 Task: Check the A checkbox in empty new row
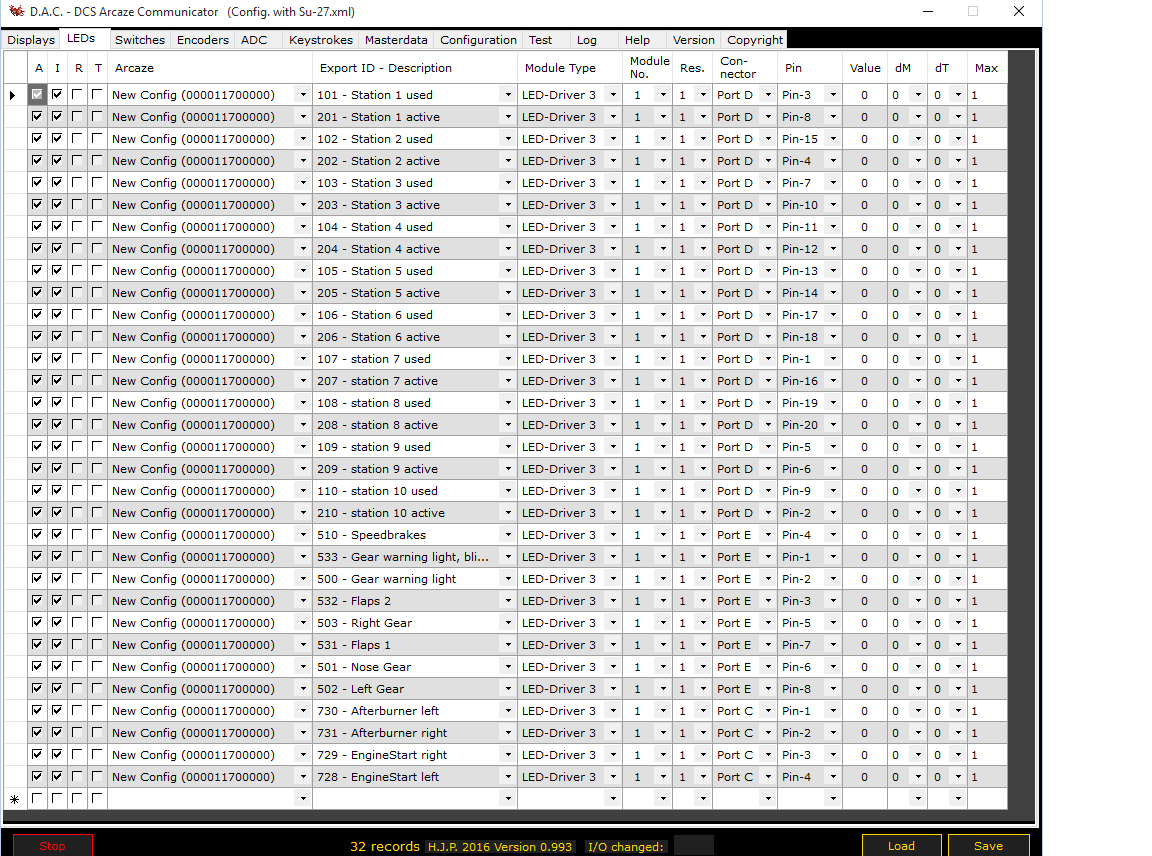(37, 798)
